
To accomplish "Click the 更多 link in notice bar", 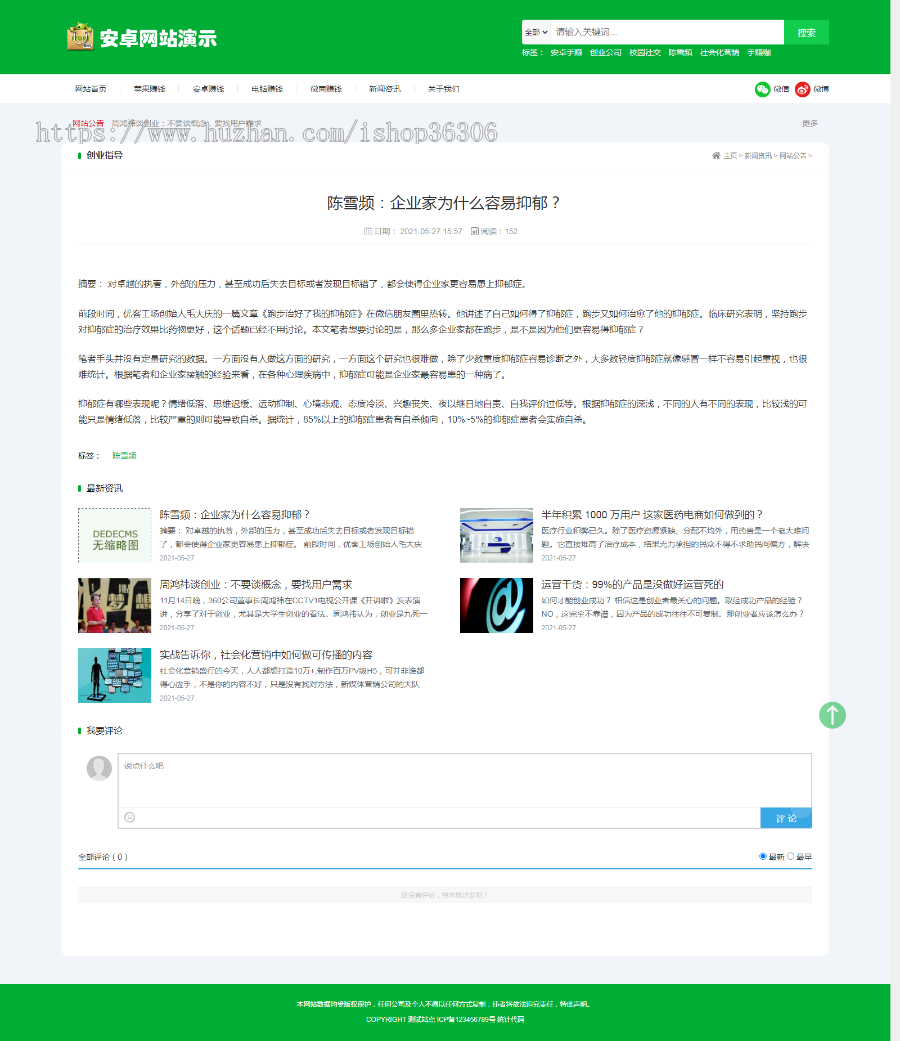I will point(809,124).
